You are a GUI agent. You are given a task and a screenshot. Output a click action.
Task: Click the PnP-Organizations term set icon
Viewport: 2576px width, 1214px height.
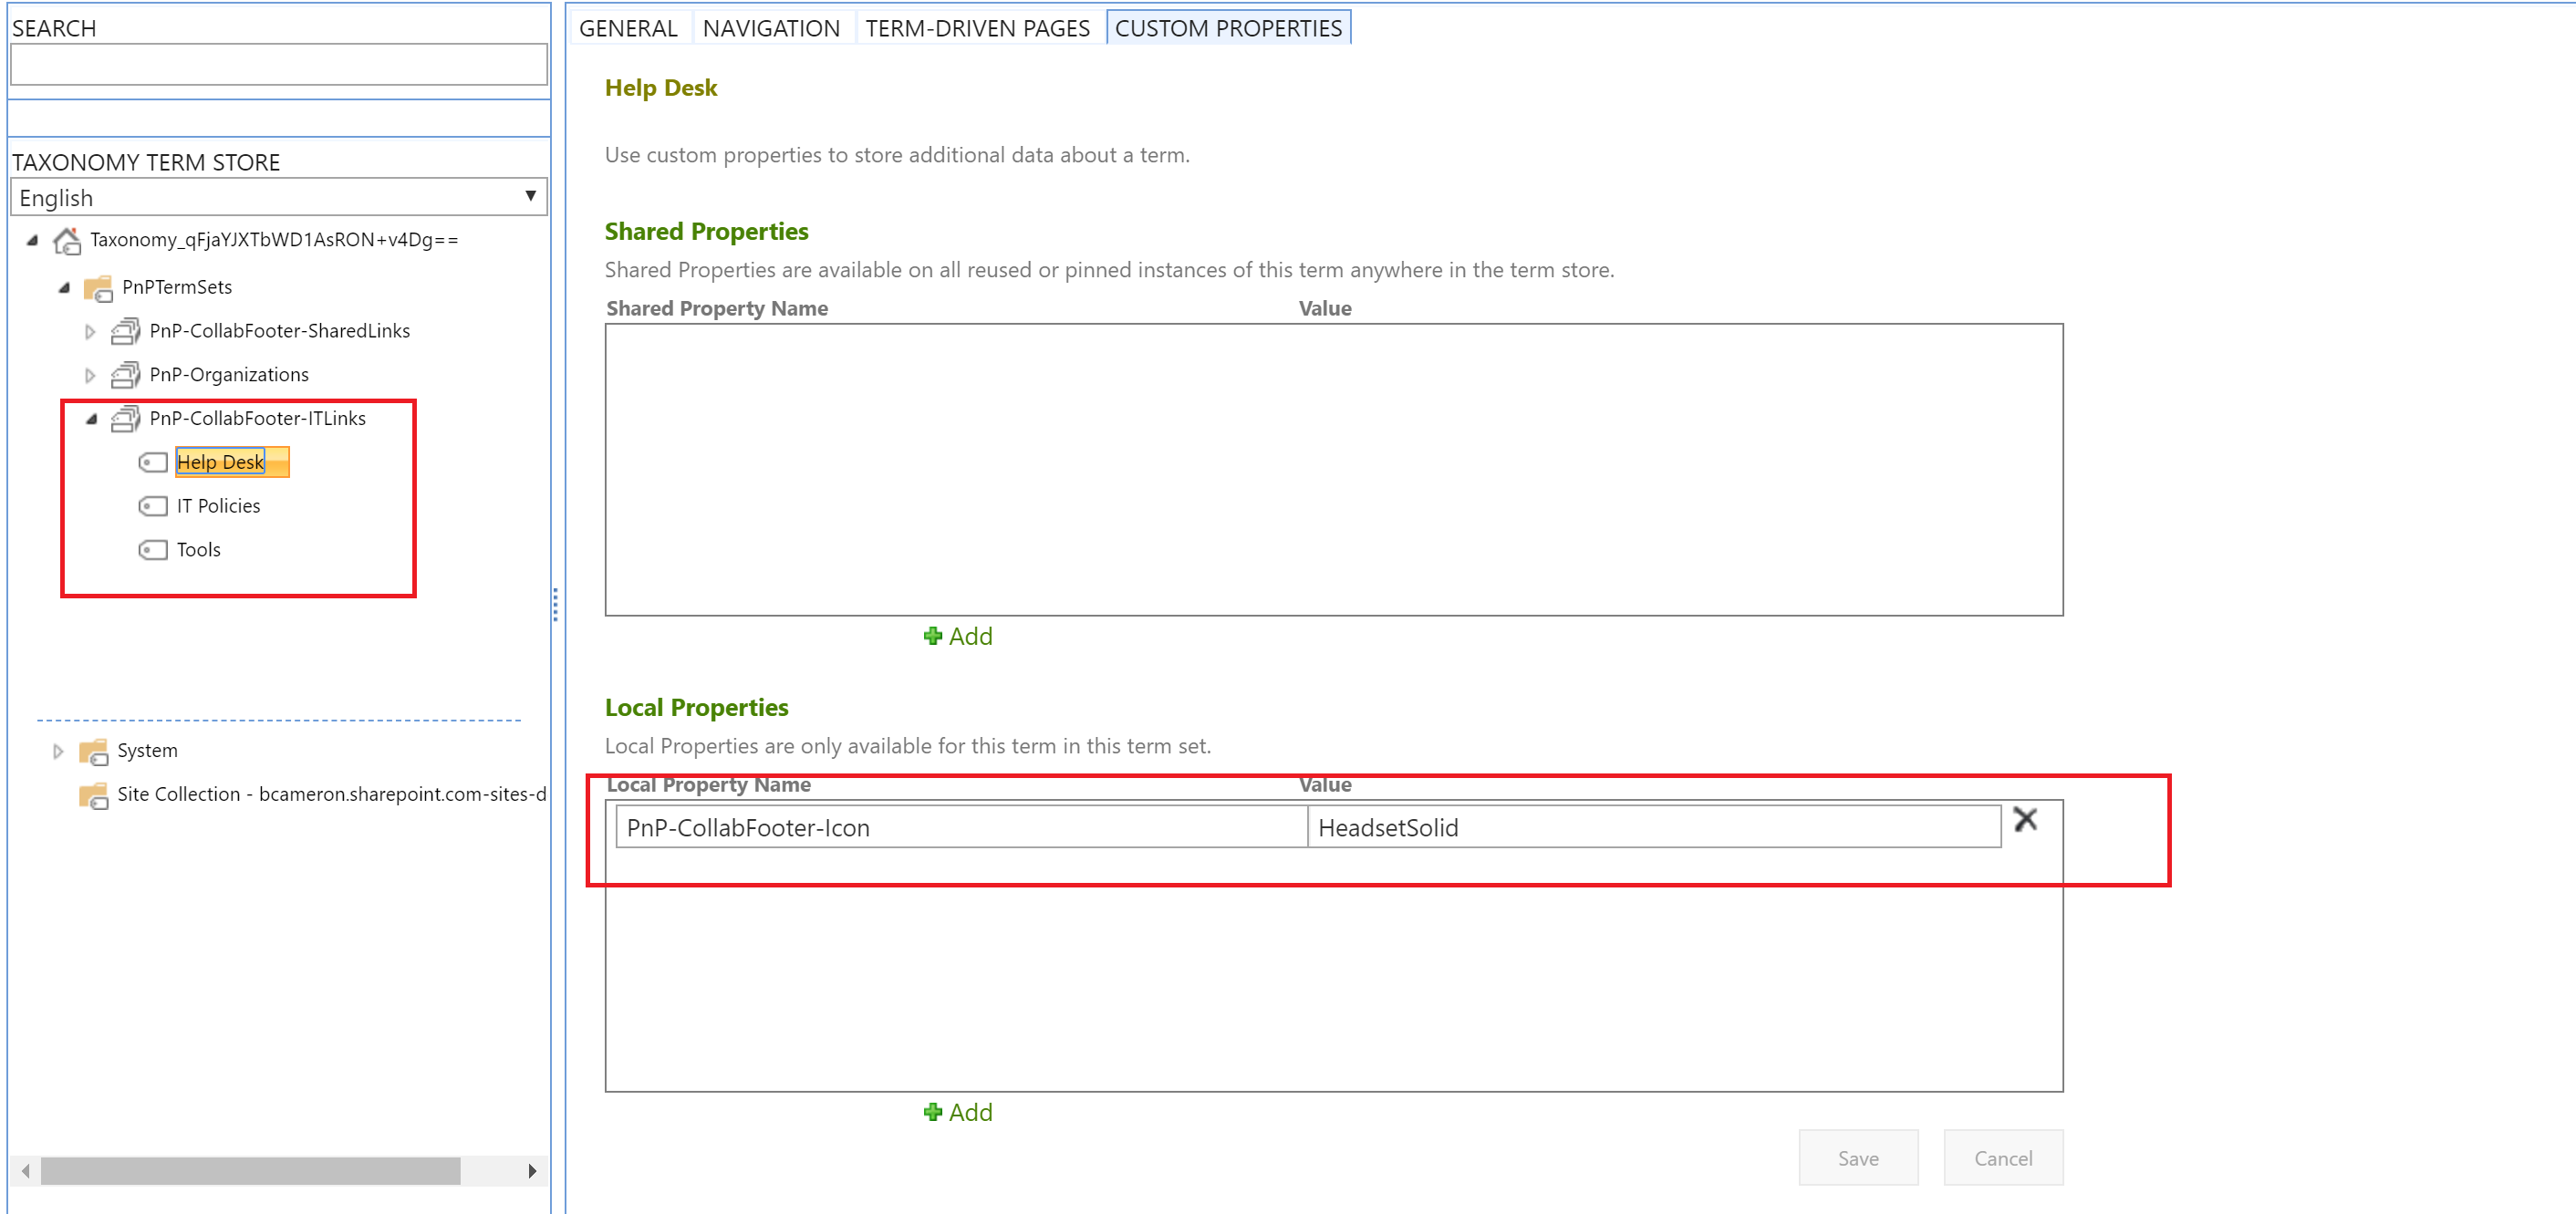pos(125,376)
